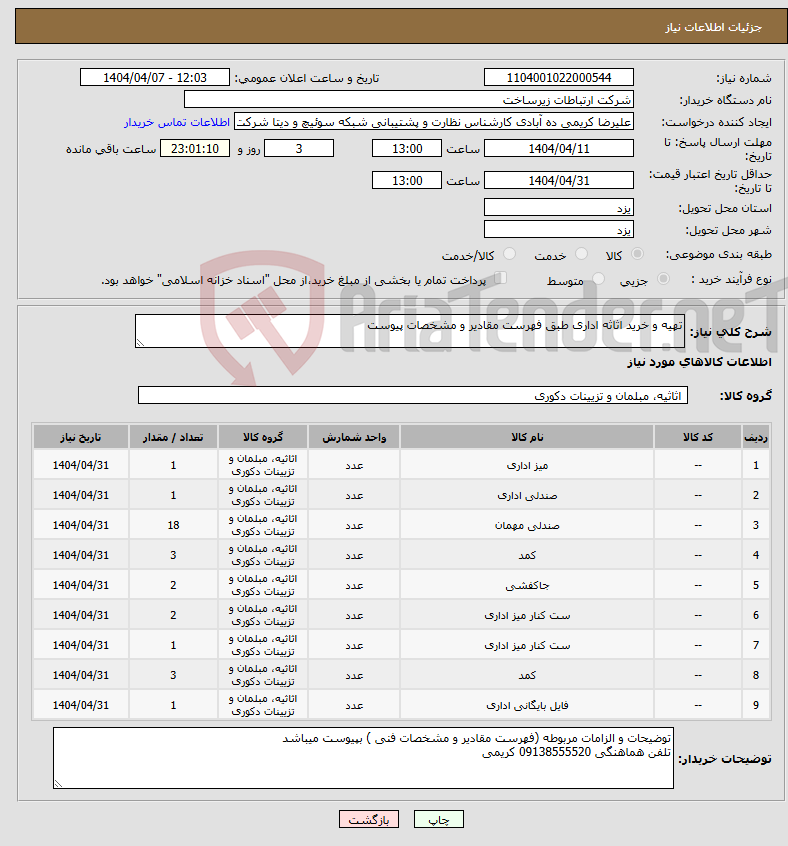
Task: Click the تاریخ نیاز column header
Action: pos(81,437)
